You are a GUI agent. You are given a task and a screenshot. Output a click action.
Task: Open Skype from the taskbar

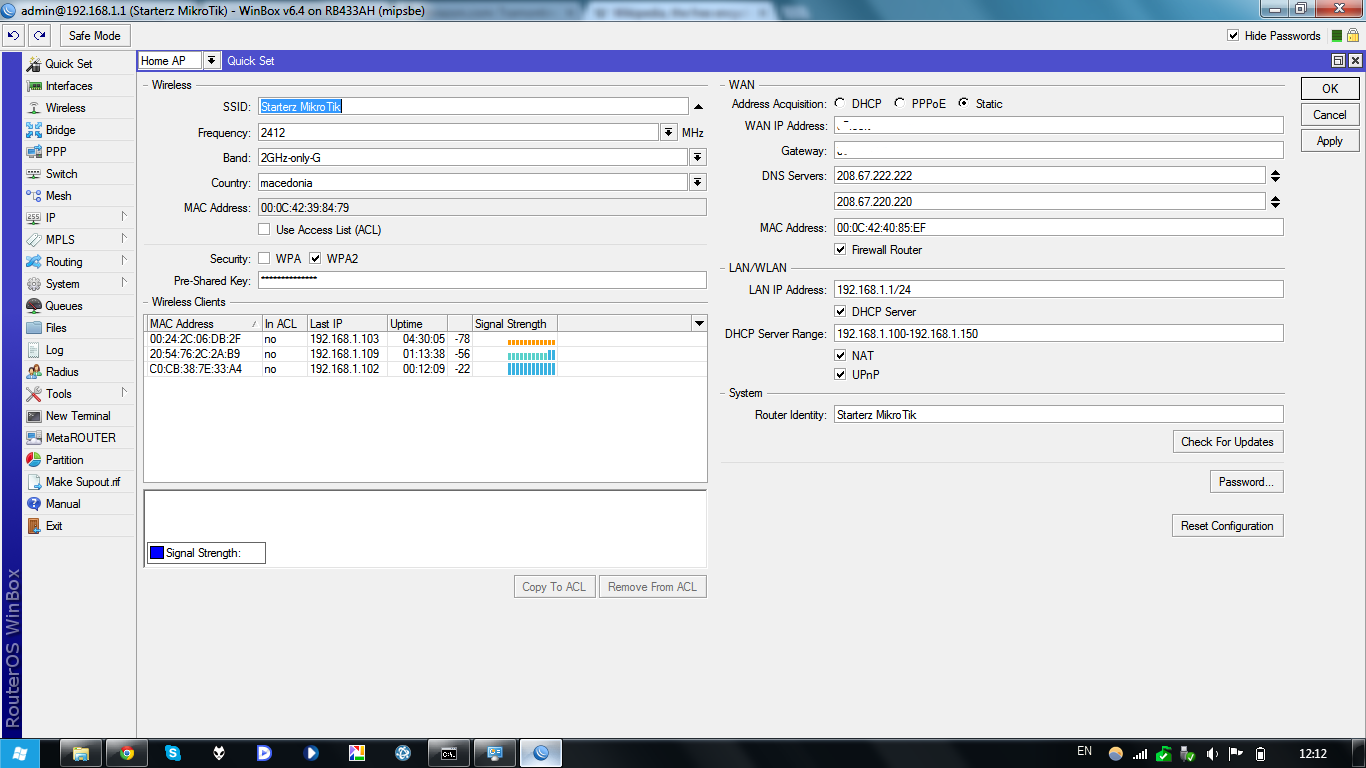[173, 753]
